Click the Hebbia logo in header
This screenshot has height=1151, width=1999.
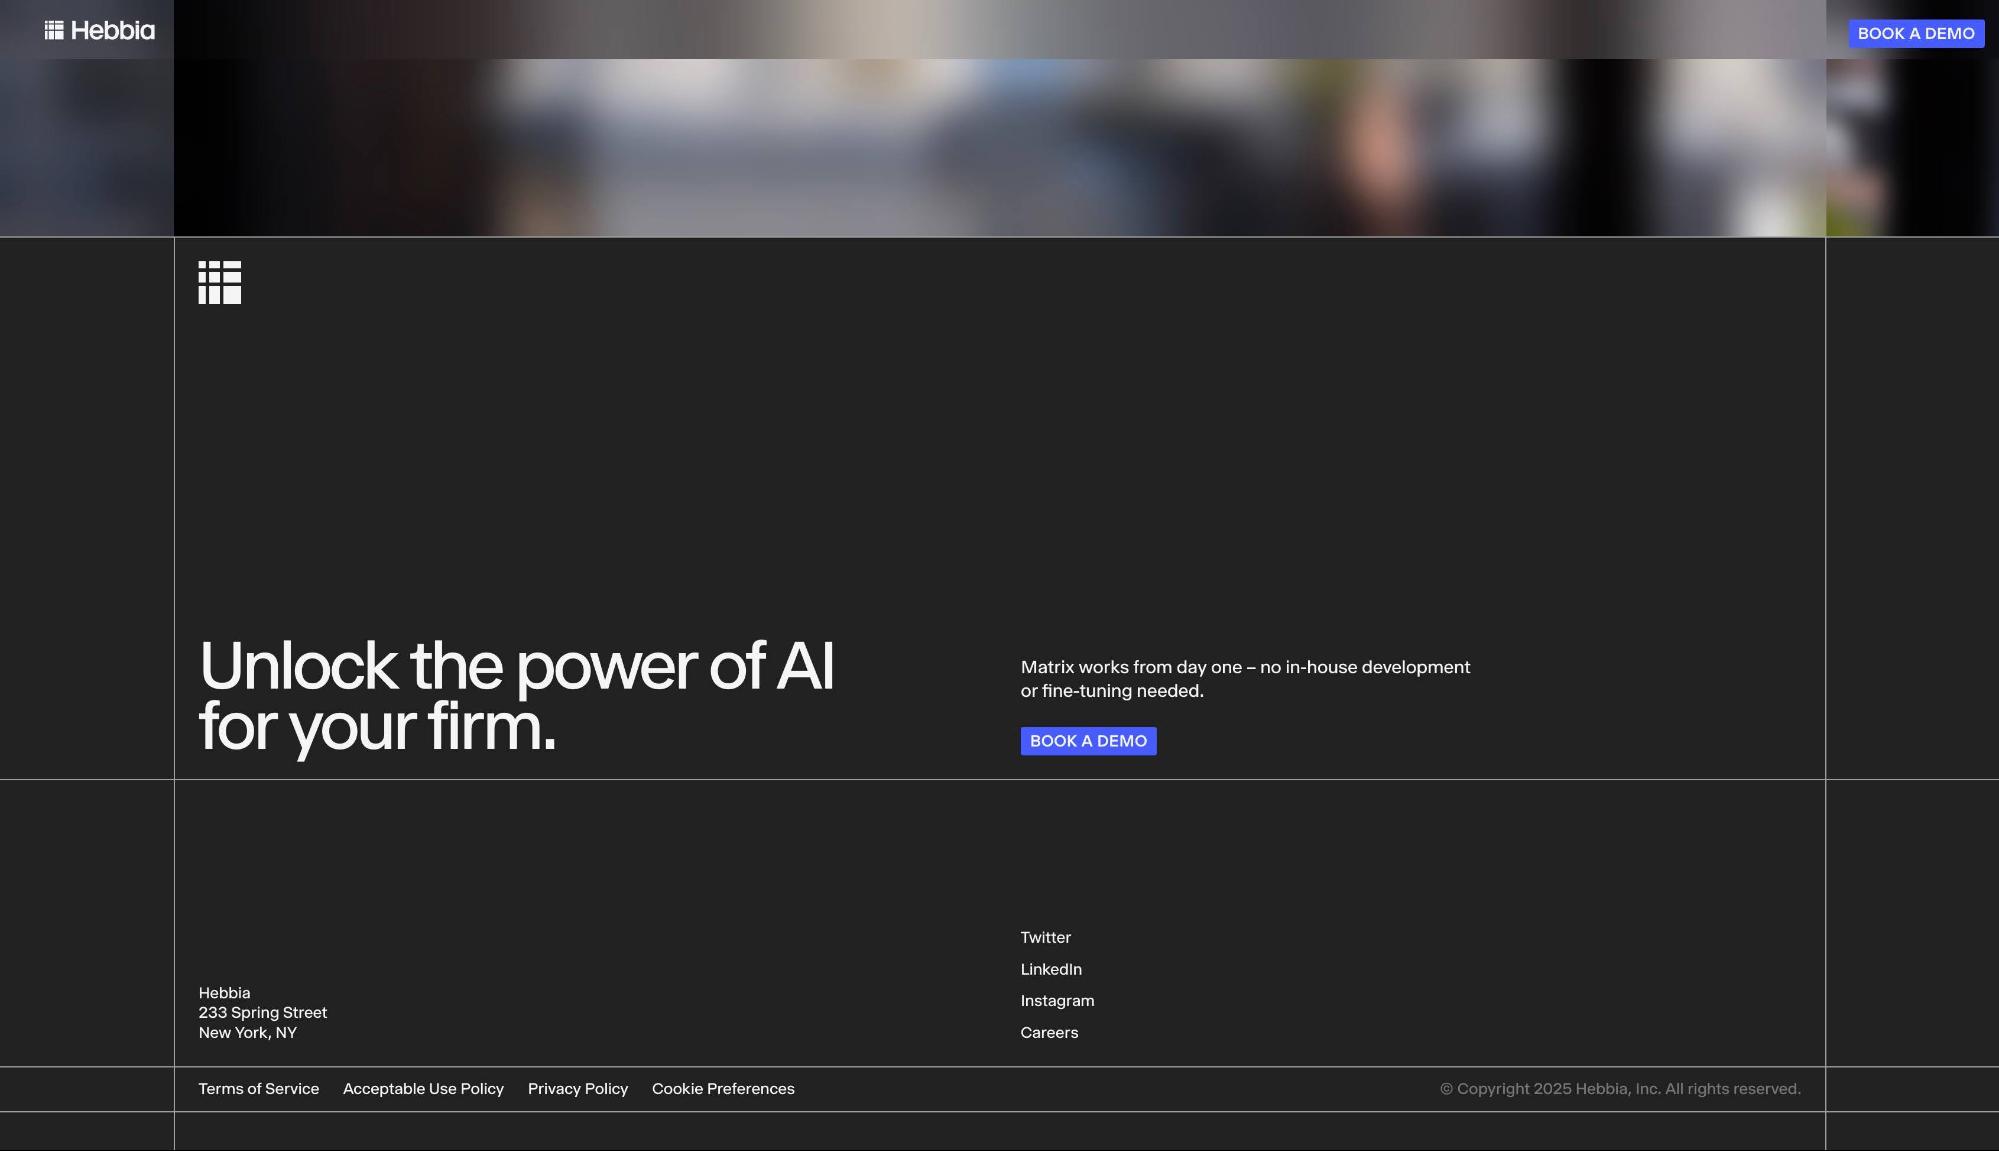54,31
